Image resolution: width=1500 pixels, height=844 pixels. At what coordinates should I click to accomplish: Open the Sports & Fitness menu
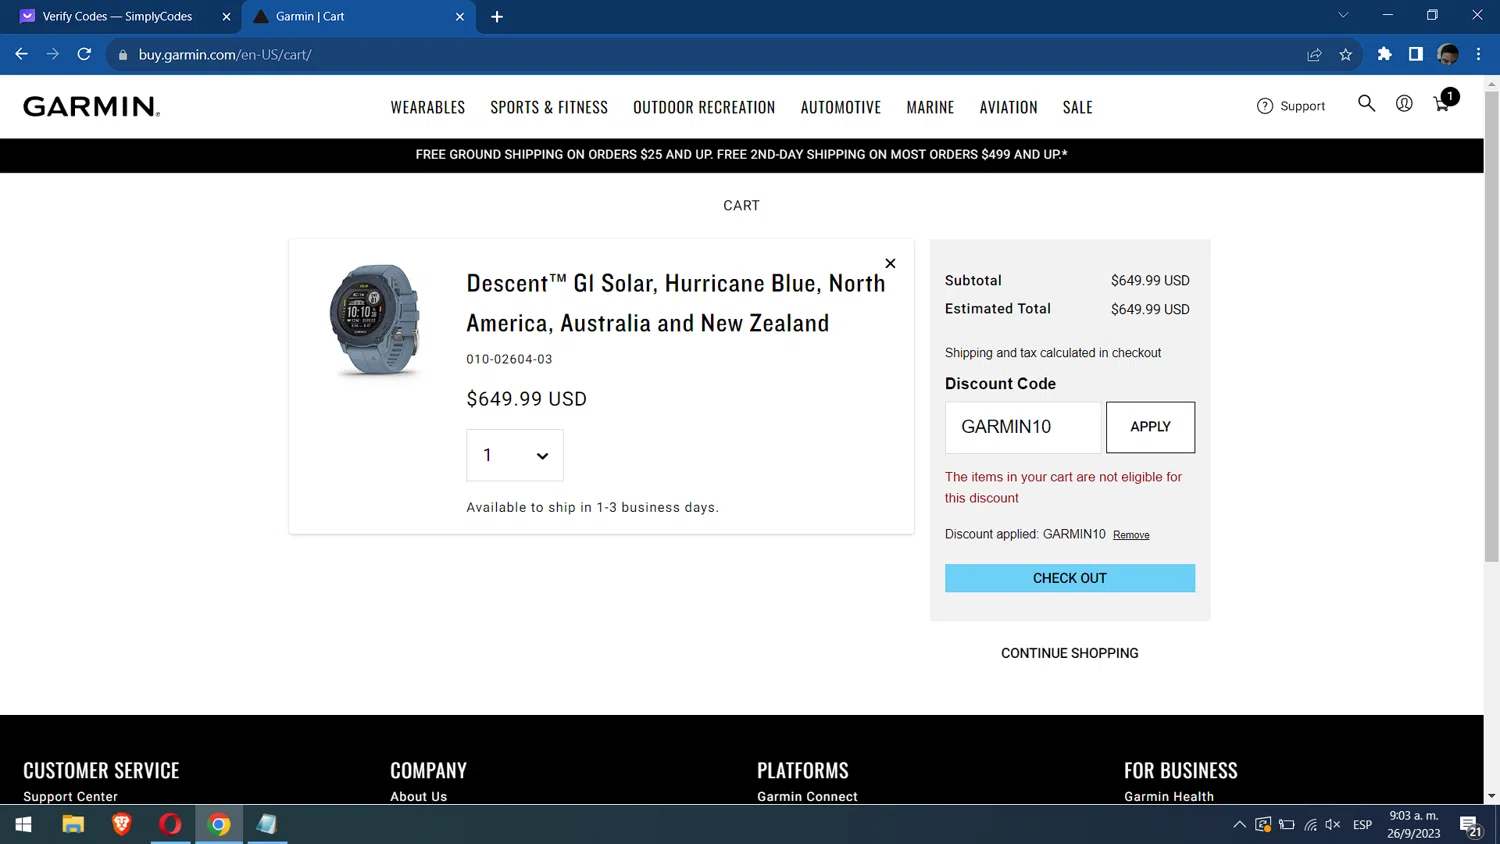click(549, 107)
